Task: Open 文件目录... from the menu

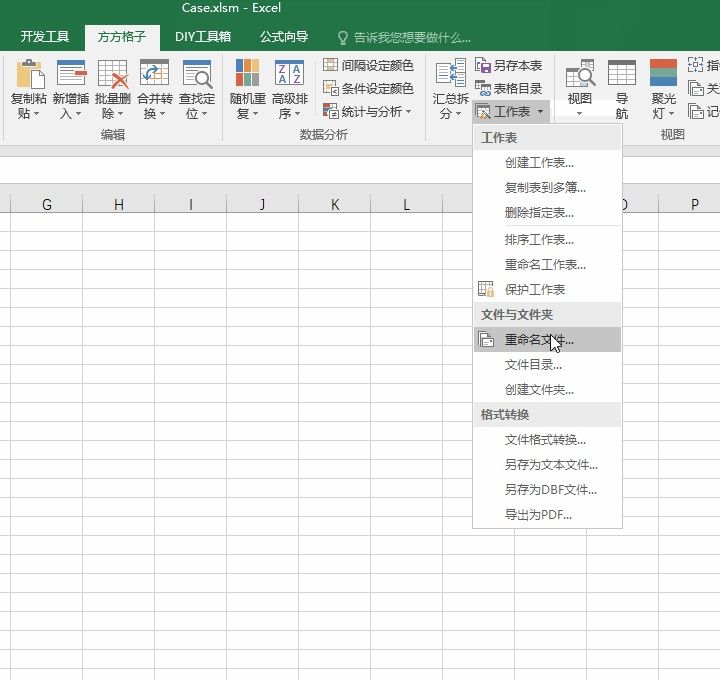Action: [547, 365]
